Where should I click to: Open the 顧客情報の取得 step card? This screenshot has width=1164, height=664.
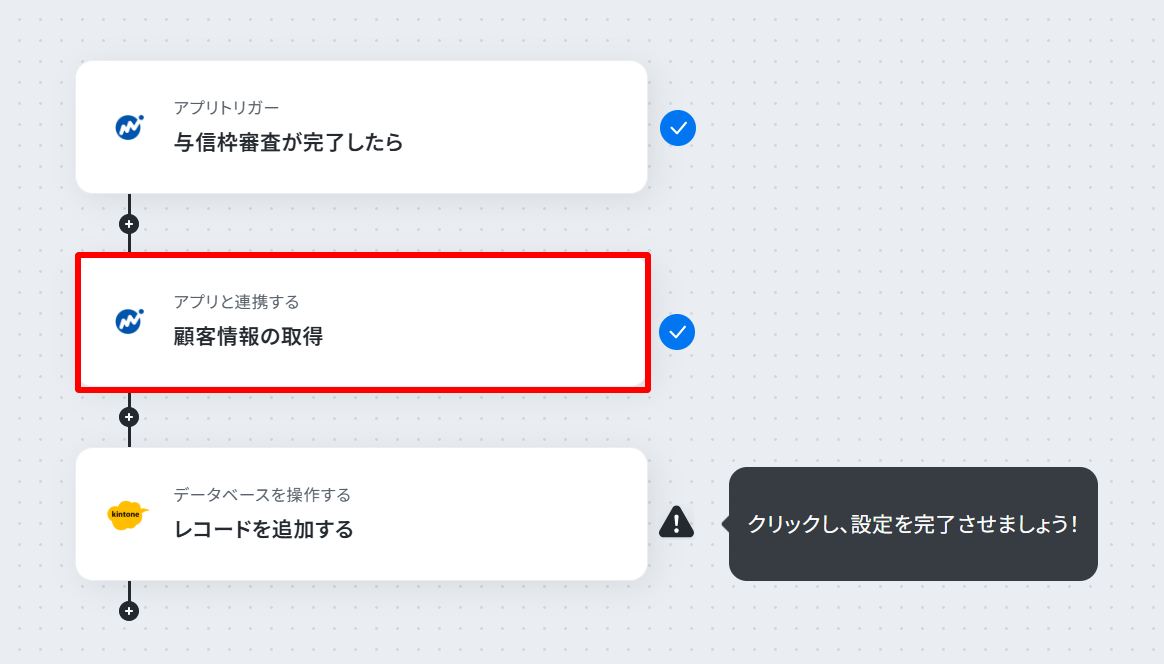362,322
